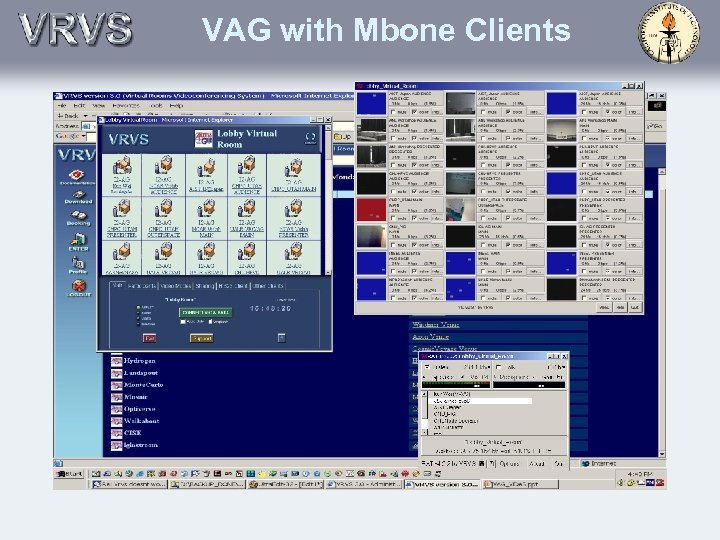Switch to the Other Clients tab

pos(268,286)
